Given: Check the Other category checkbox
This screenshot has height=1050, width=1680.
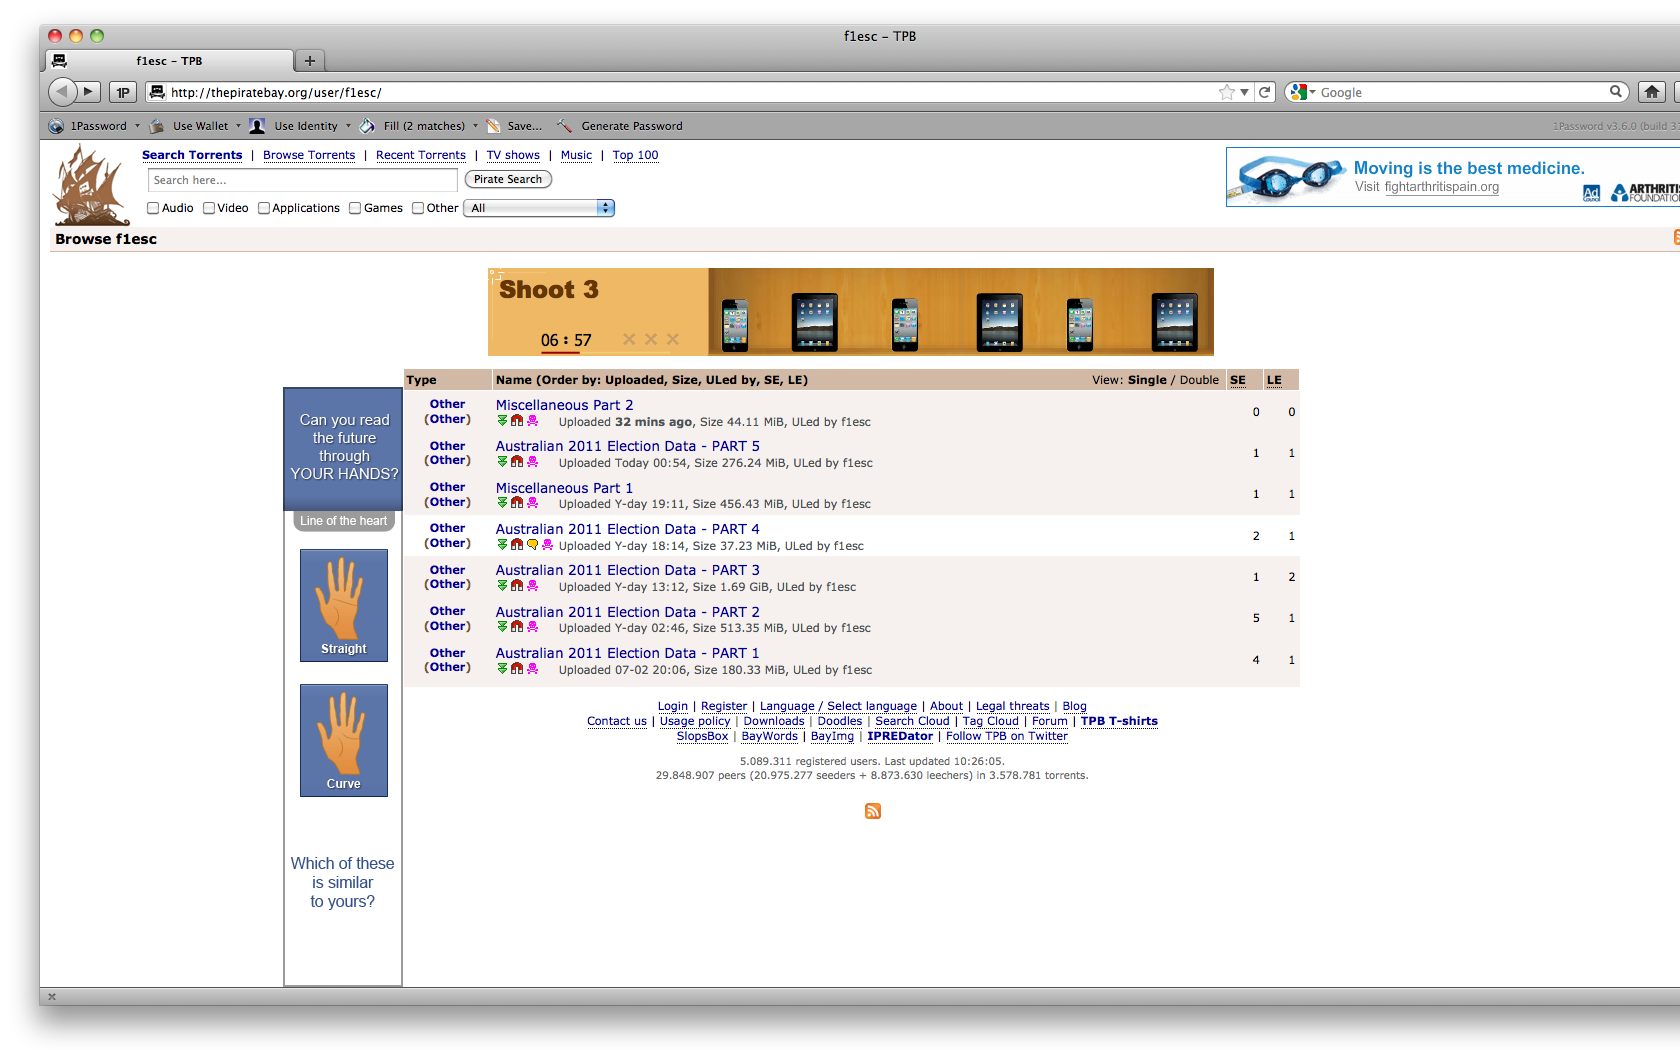Looking at the screenshot, I should (418, 208).
